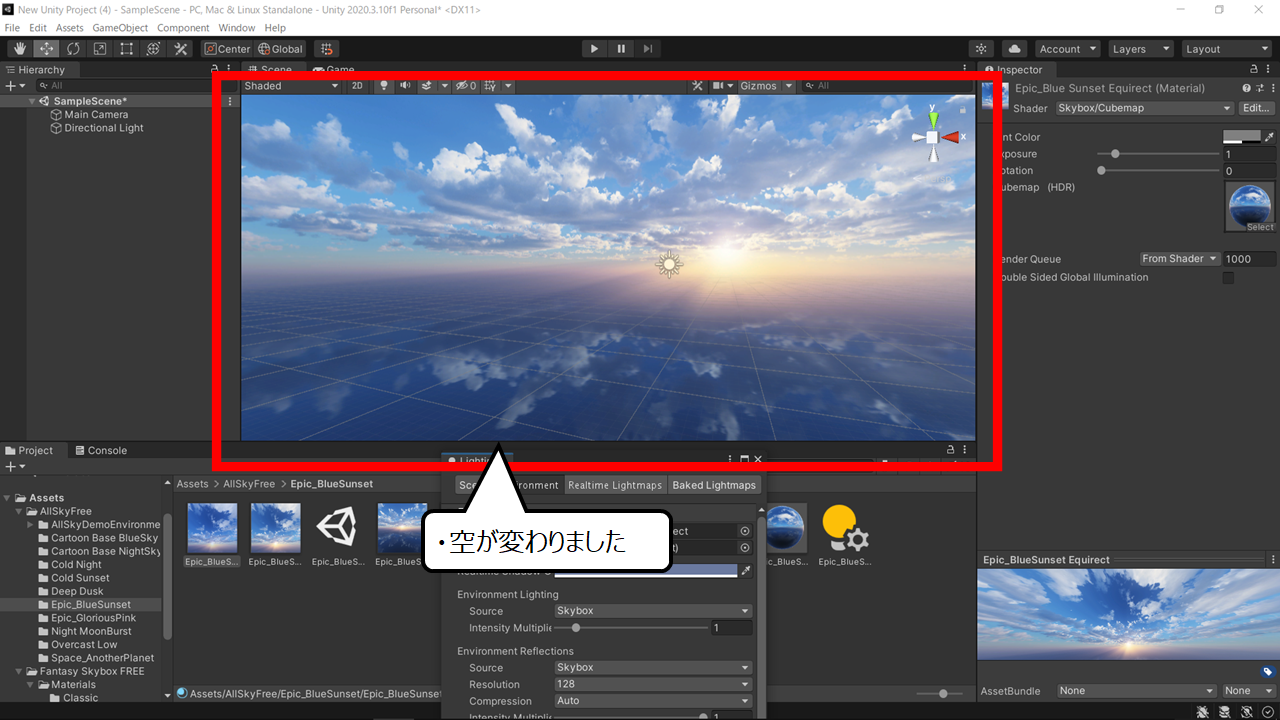Select the Scale tool

click(100, 48)
